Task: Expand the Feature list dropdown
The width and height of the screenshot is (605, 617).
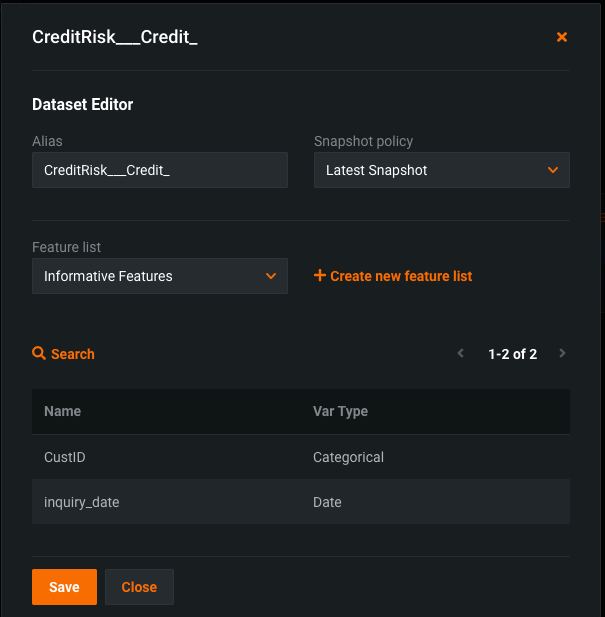Action: click(x=160, y=276)
